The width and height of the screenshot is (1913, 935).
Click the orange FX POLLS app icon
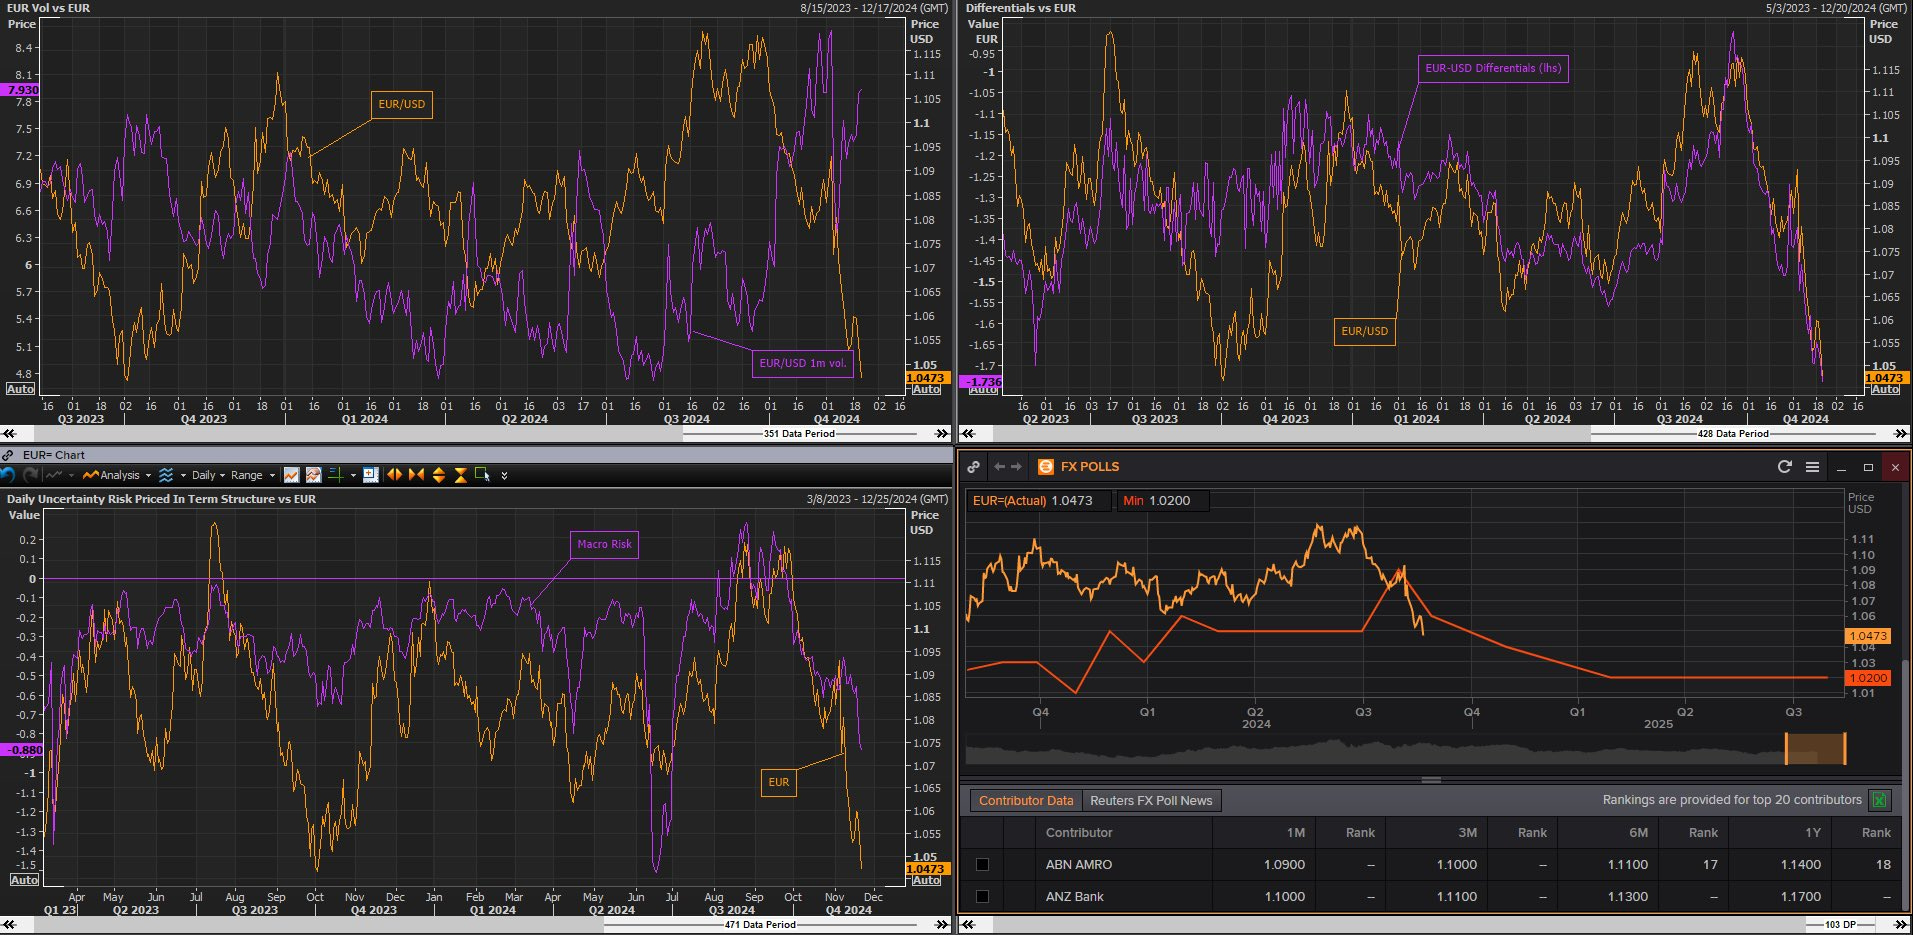1046,467
